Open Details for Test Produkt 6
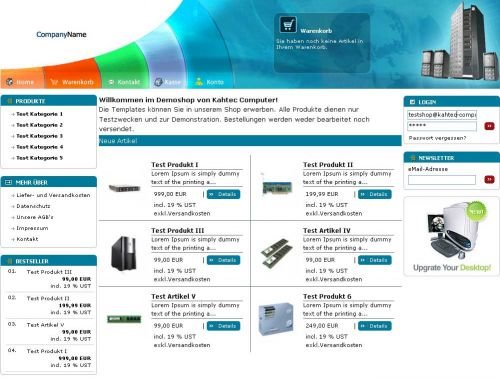 [x=375, y=326]
